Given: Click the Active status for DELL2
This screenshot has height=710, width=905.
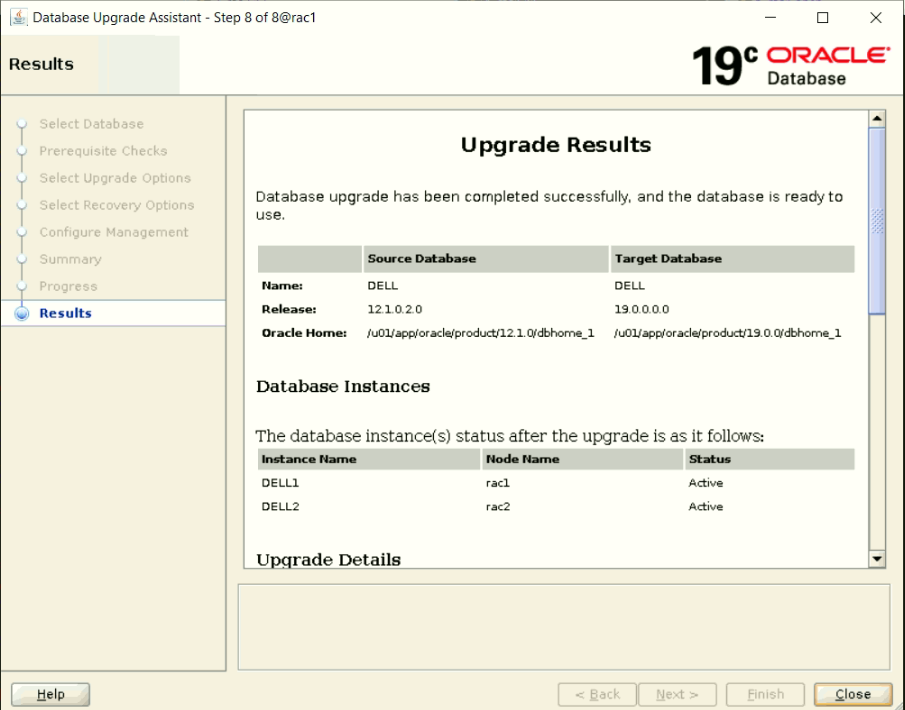Looking at the screenshot, I should click(705, 506).
